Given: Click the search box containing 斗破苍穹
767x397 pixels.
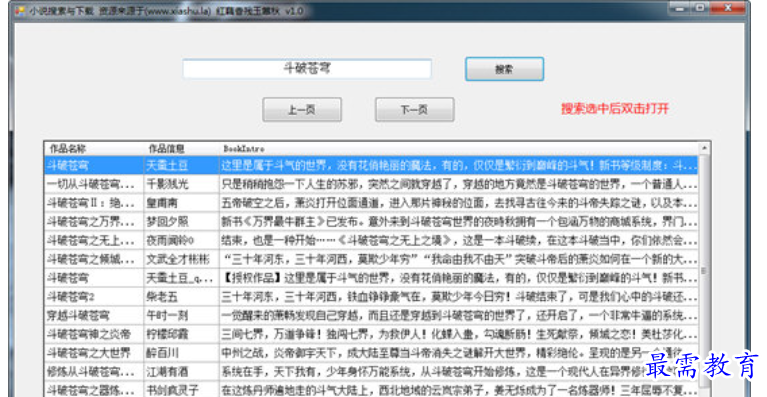Looking at the screenshot, I should point(307,69).
